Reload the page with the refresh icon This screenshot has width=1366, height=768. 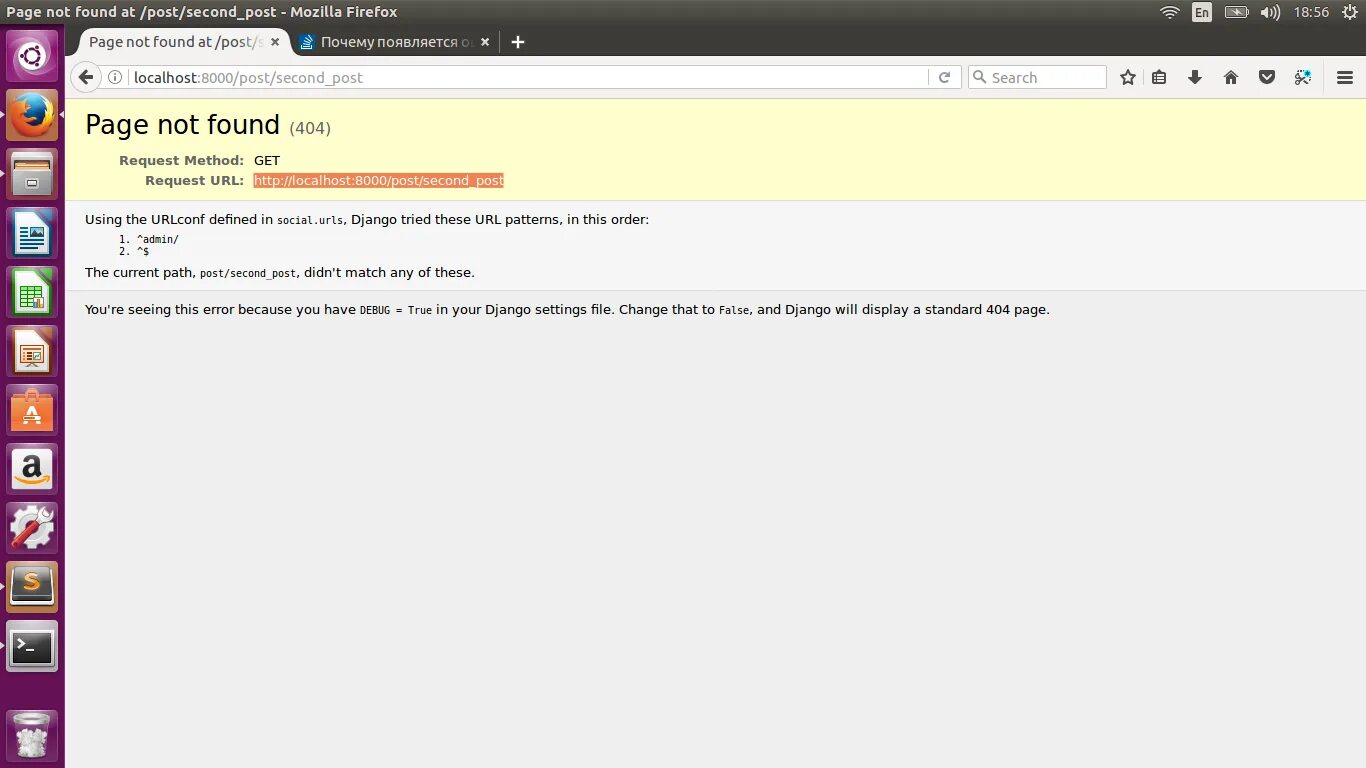pos(944,77)
